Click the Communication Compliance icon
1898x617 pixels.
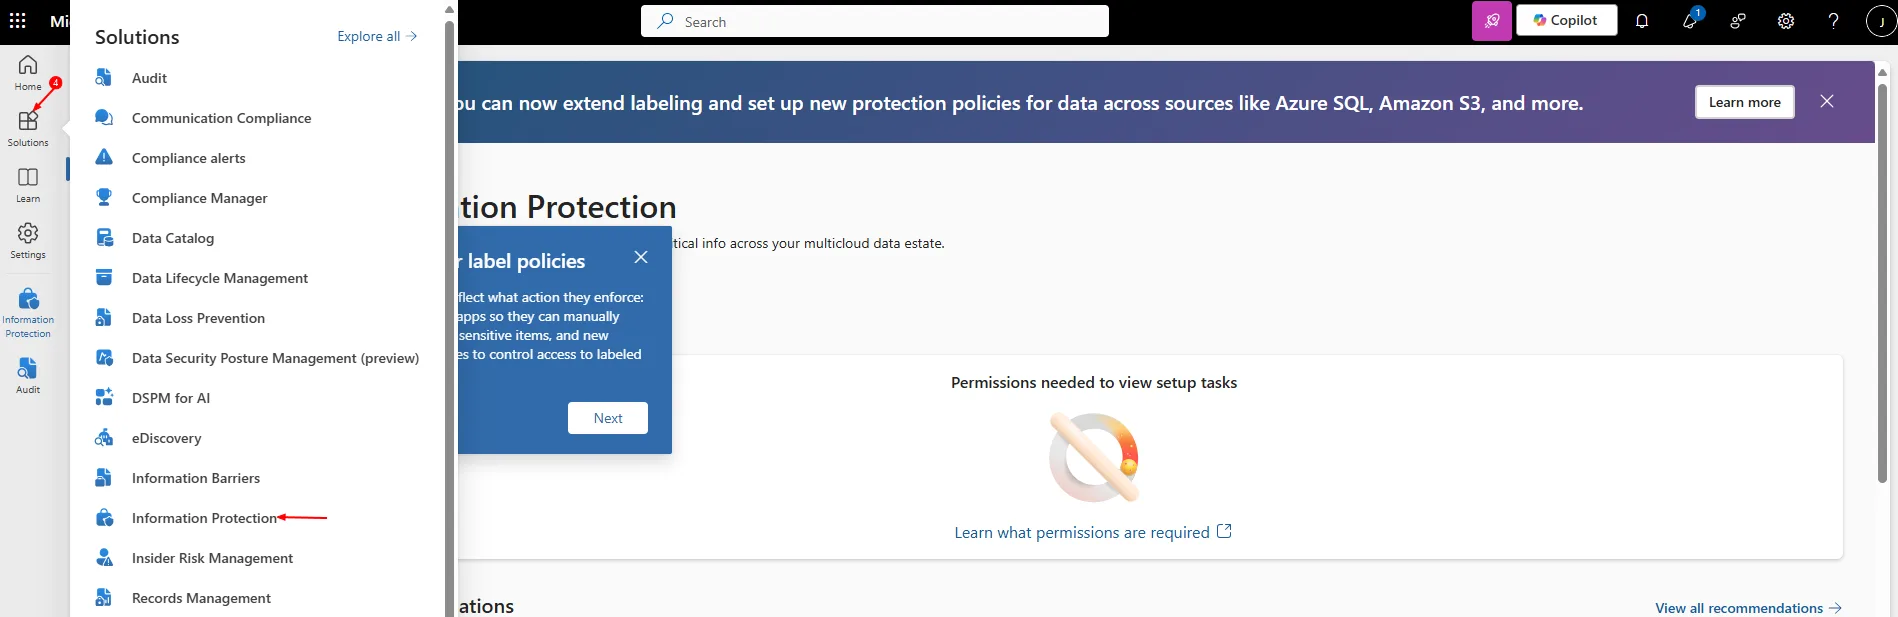pyautogui.click(x=104, y=118)
